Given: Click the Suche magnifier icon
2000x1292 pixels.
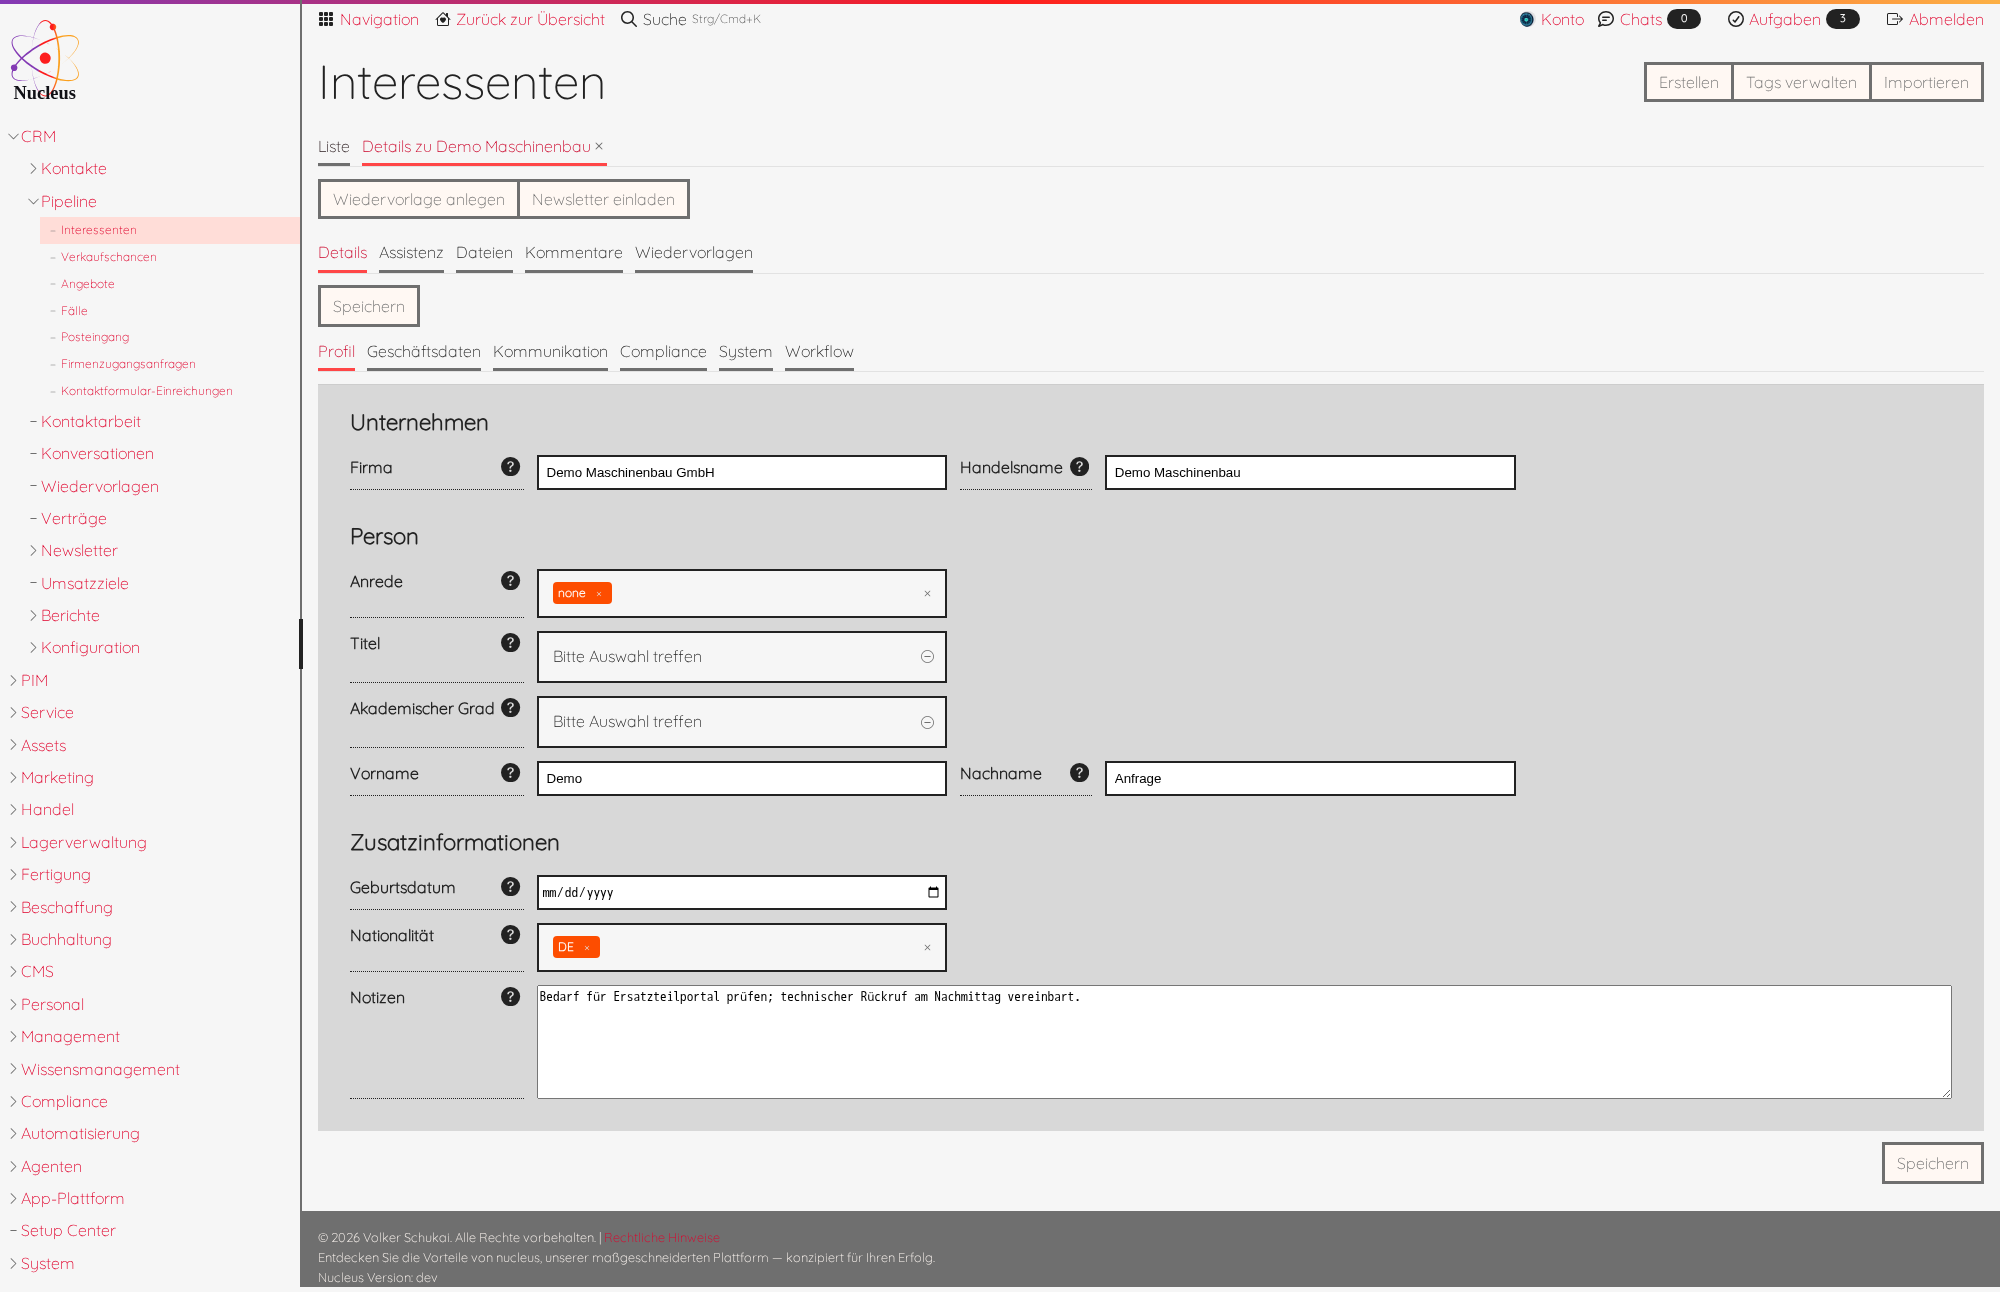Looking at the screenshot, I should [628, 19].
